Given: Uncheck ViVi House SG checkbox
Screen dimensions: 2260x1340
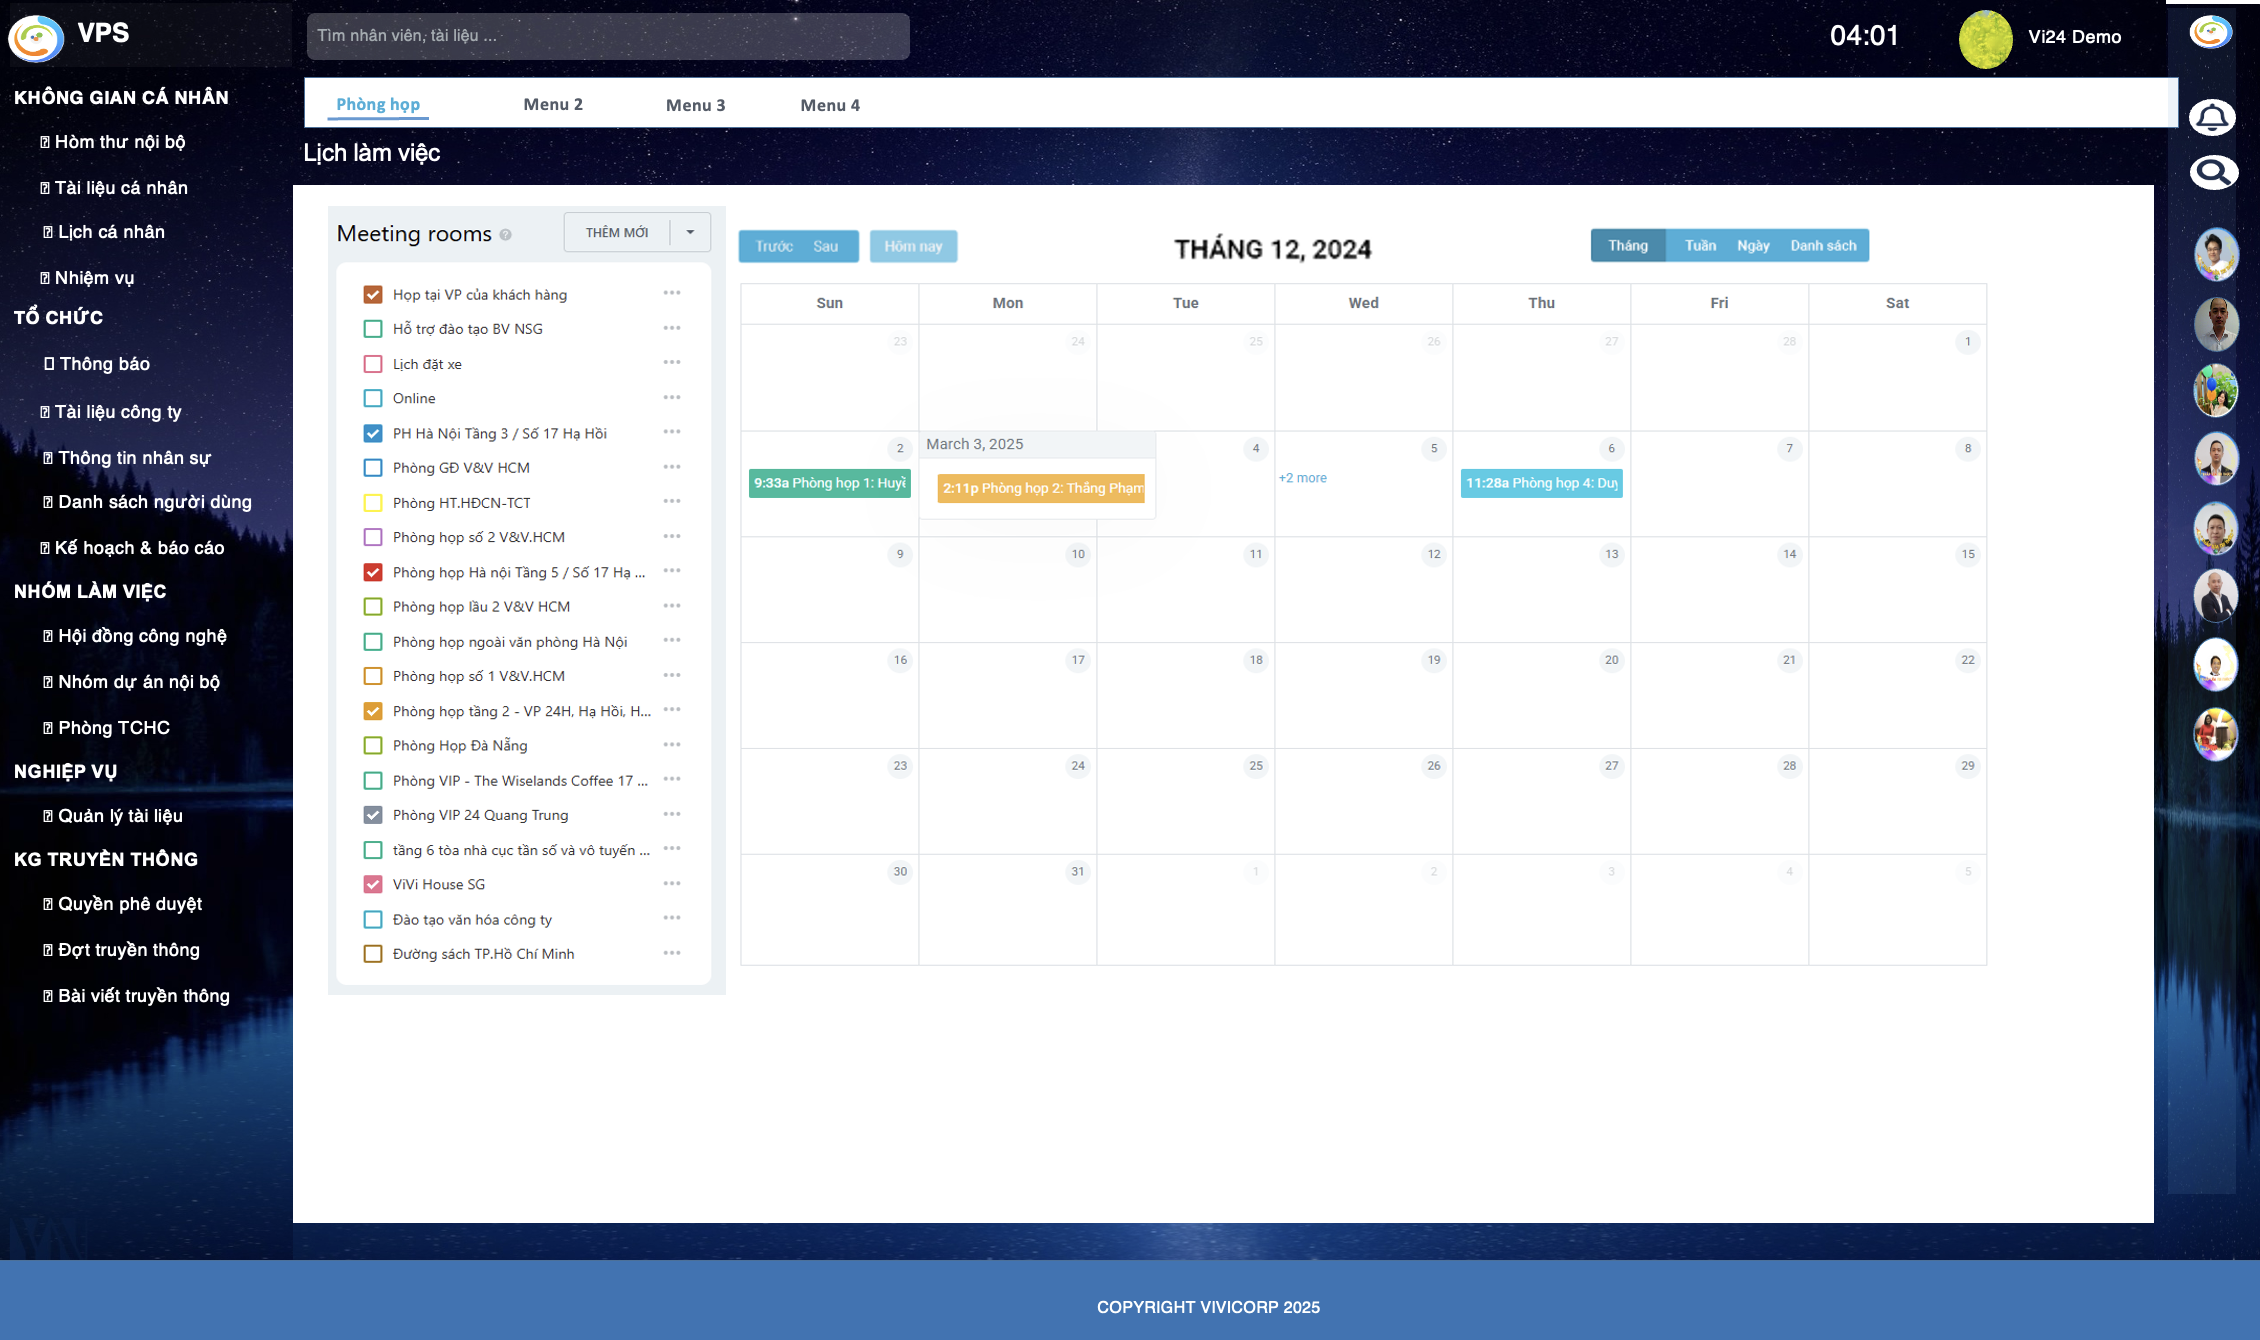Looking at the screenshot, I should click(x=373, y=884).
